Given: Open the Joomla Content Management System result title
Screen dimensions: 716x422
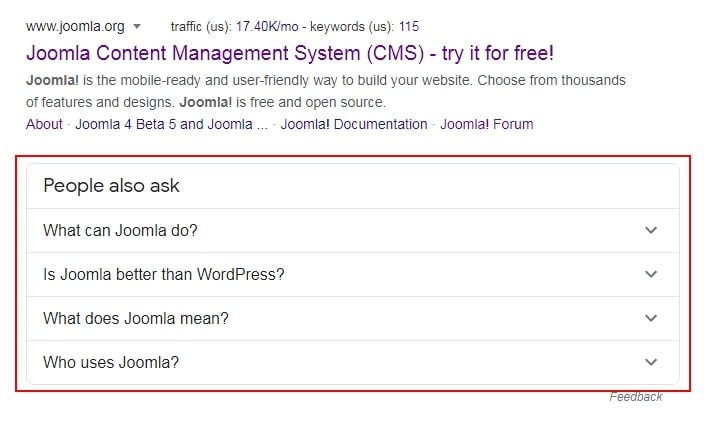Looking at the screenshot, I should point(290,53).
